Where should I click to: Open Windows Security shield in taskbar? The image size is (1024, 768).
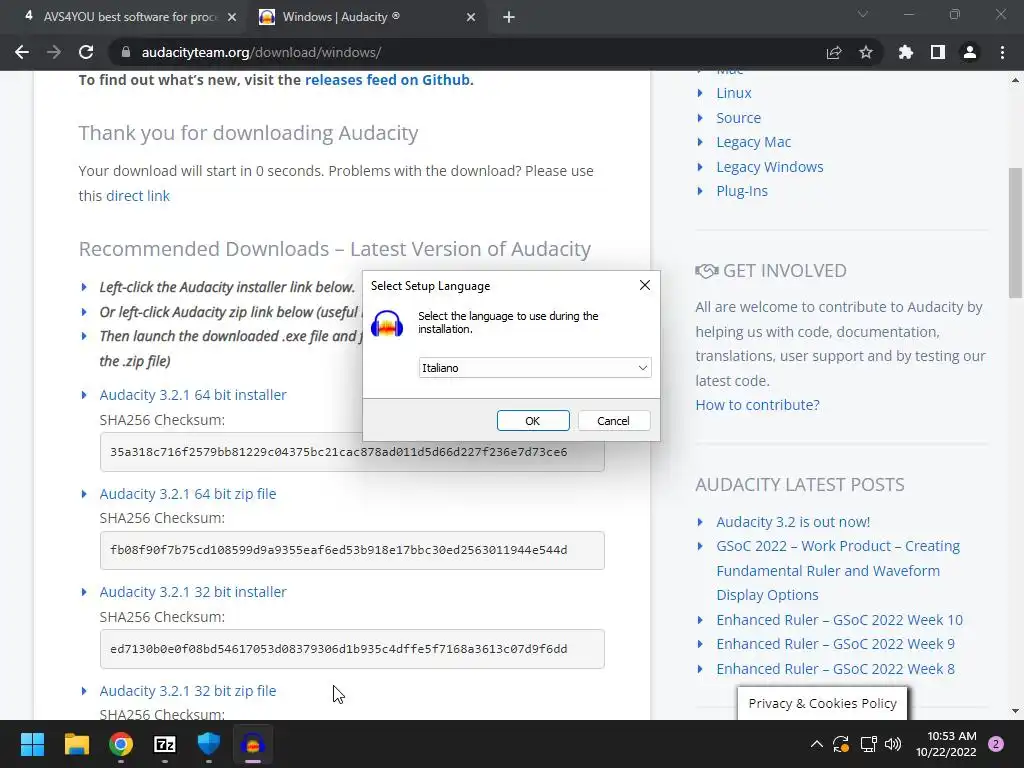pos(209,744)
